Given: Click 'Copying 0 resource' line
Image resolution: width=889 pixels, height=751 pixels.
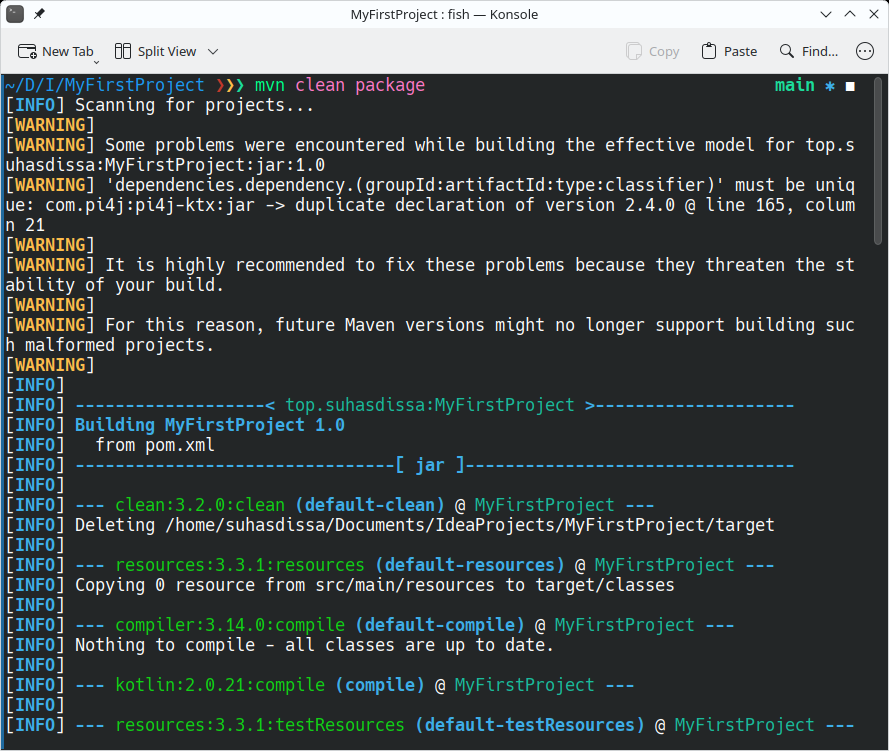Looking at the screenshot, I should 375,585.
